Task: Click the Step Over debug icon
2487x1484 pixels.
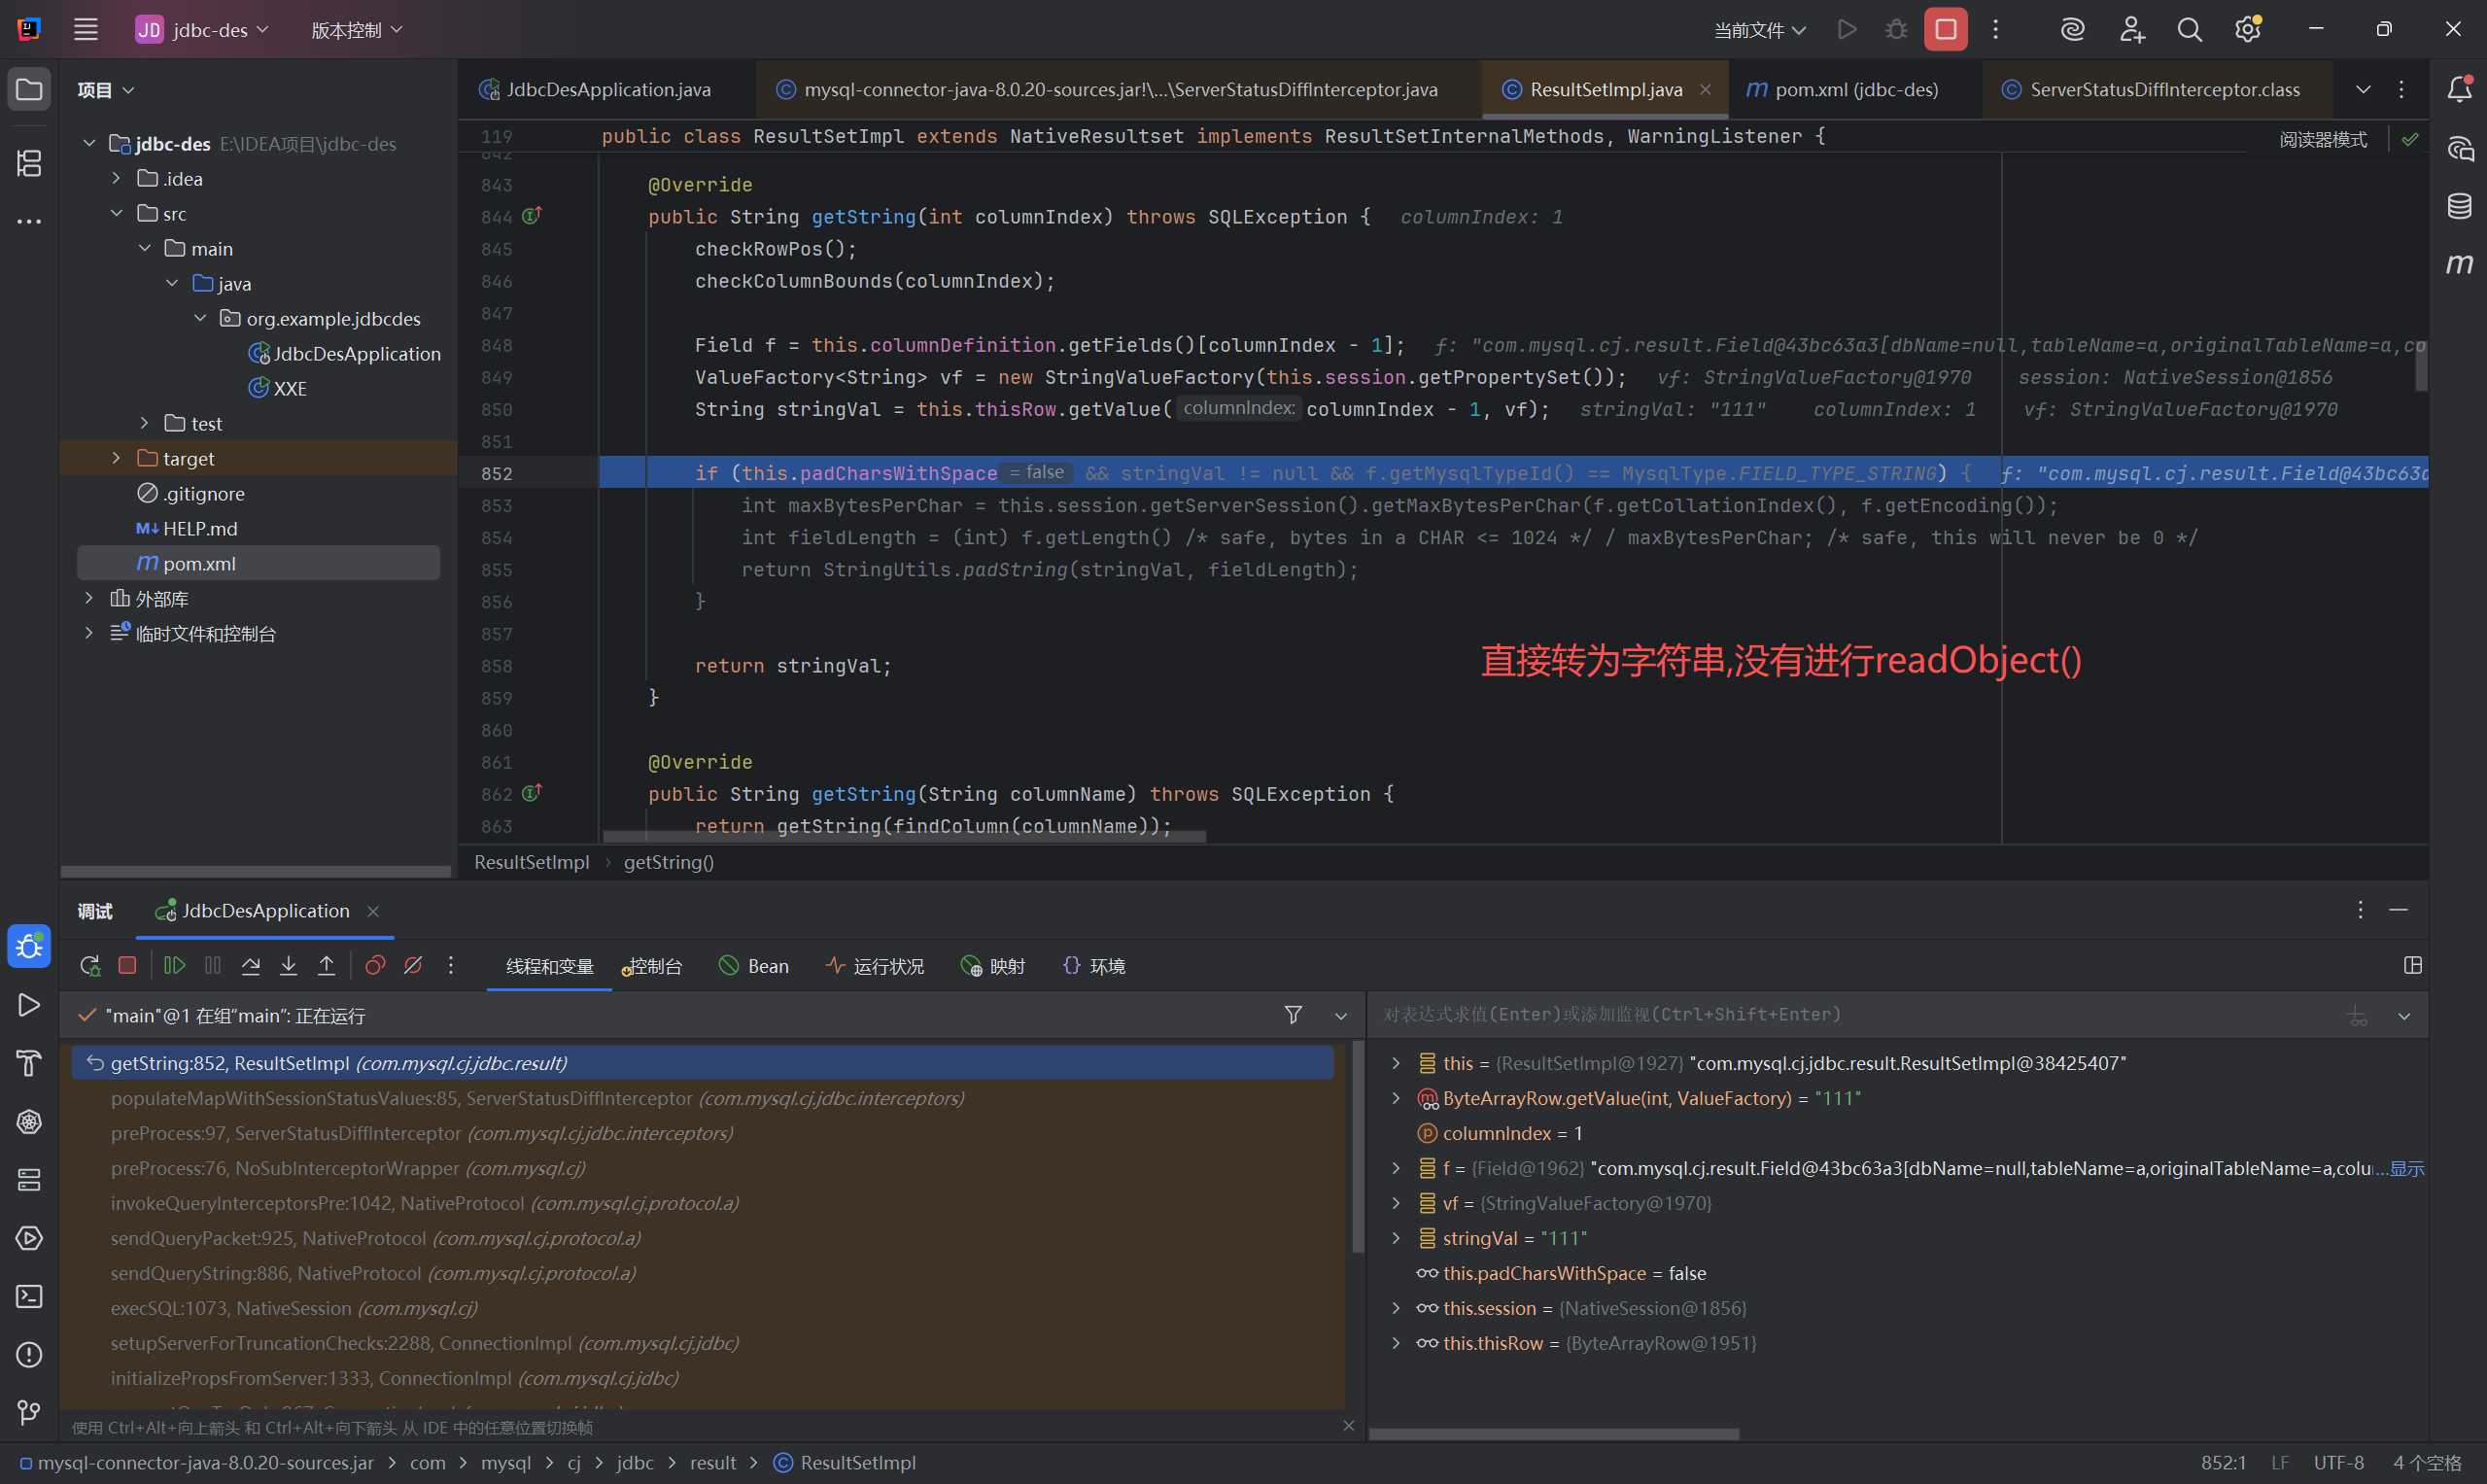Action: [250, 965]
